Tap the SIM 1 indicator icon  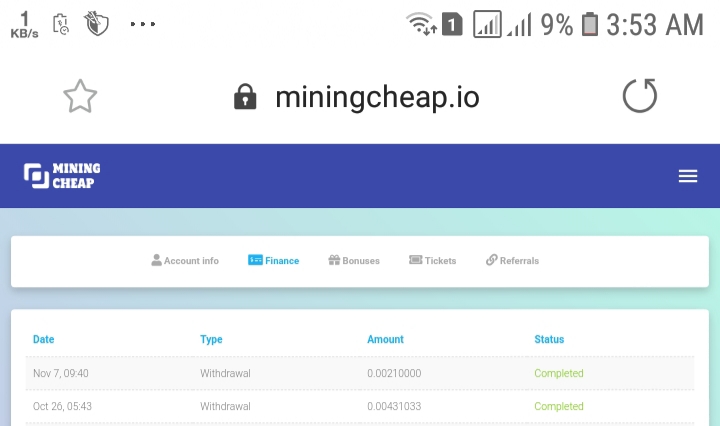(x=452, y=24)
